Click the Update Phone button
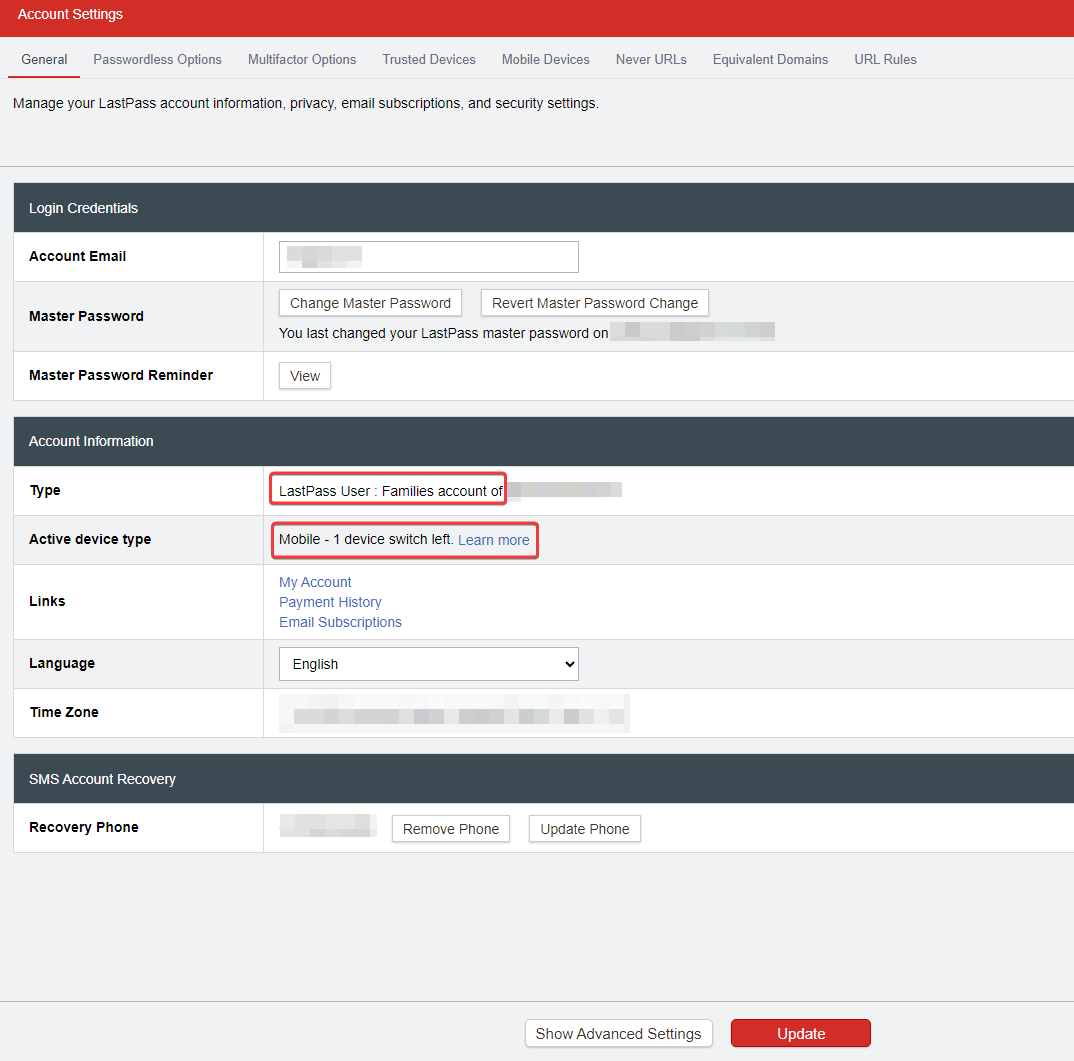Screen dimensions: 1074x1061 (585, 829)
